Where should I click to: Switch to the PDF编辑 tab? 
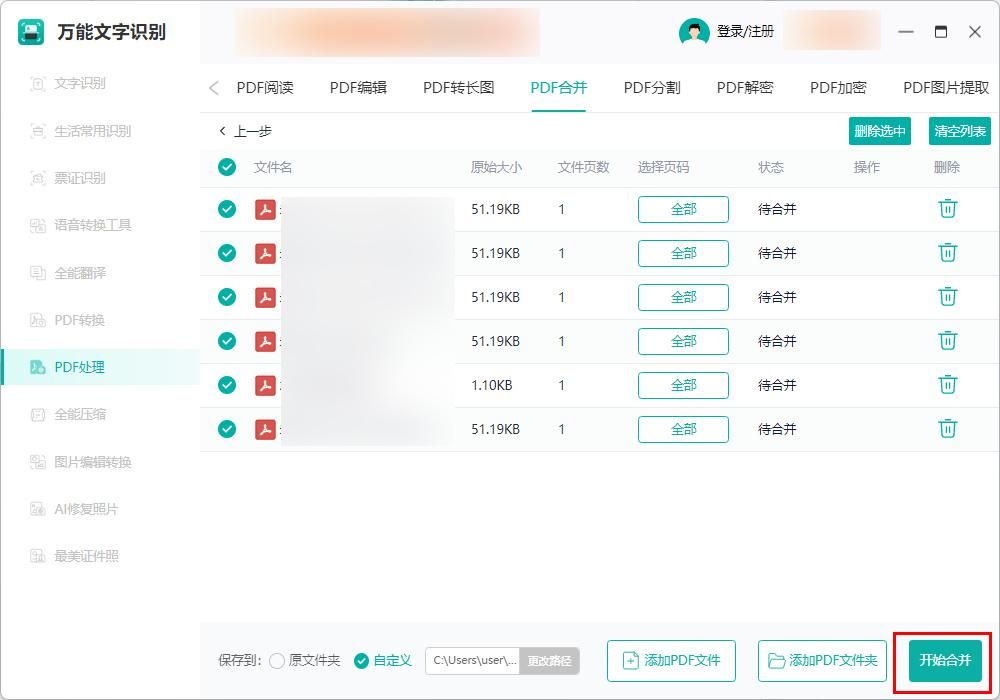point(358,87)
